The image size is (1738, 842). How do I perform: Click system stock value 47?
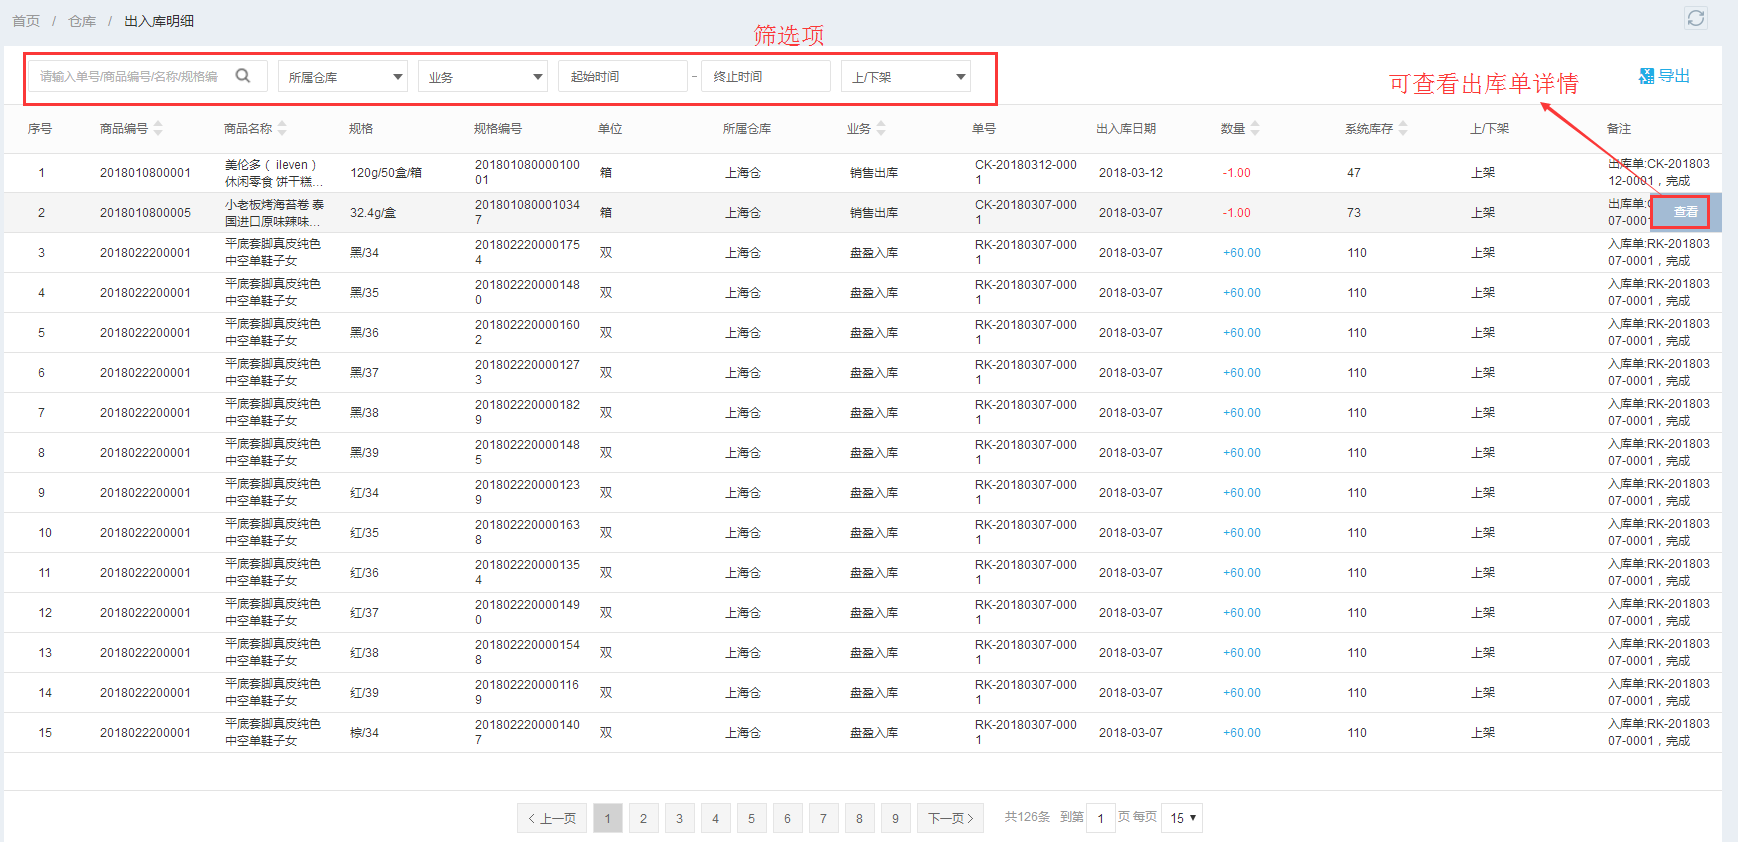[x=1354, y=173]
